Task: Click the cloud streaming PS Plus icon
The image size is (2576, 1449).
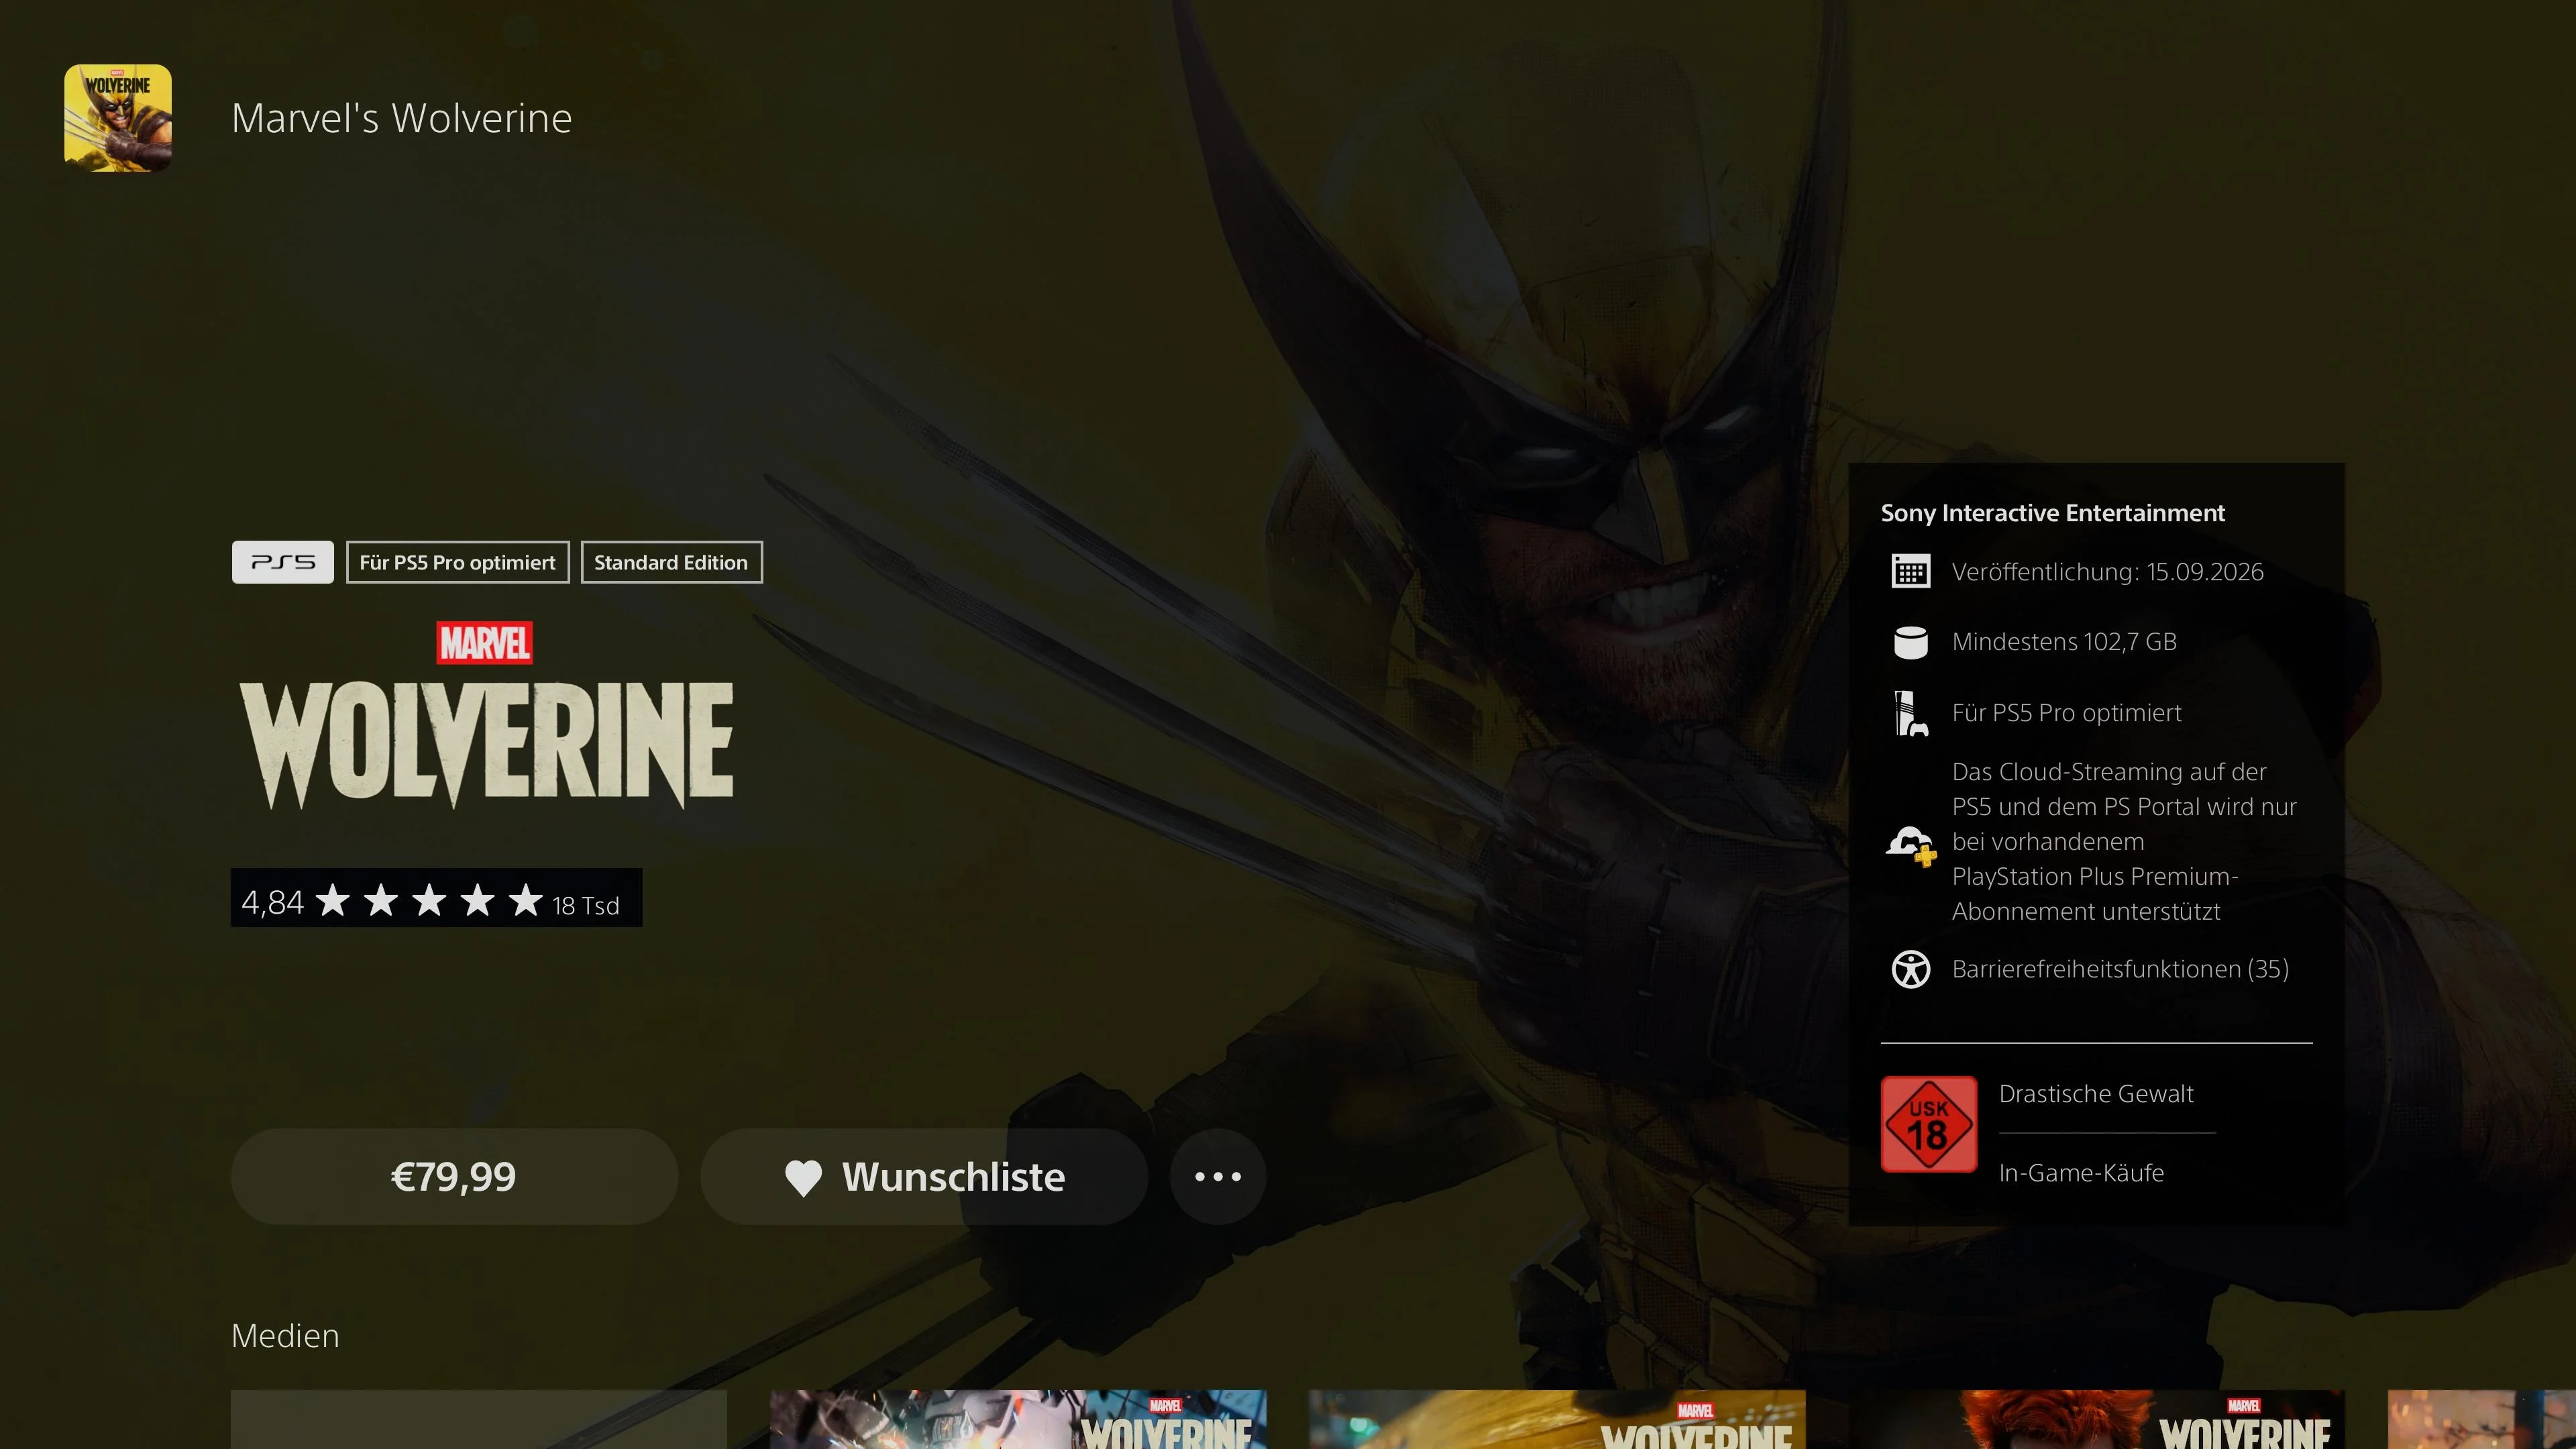Action: coord(1911,845)
